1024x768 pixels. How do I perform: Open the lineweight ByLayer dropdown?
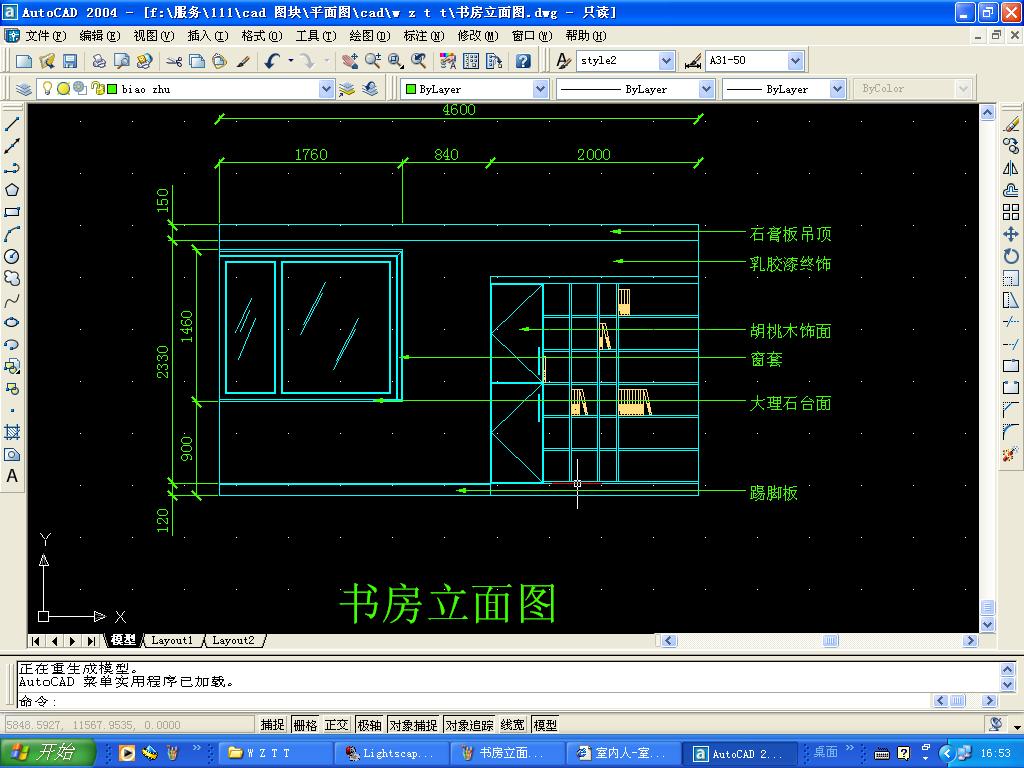point(837,89)
